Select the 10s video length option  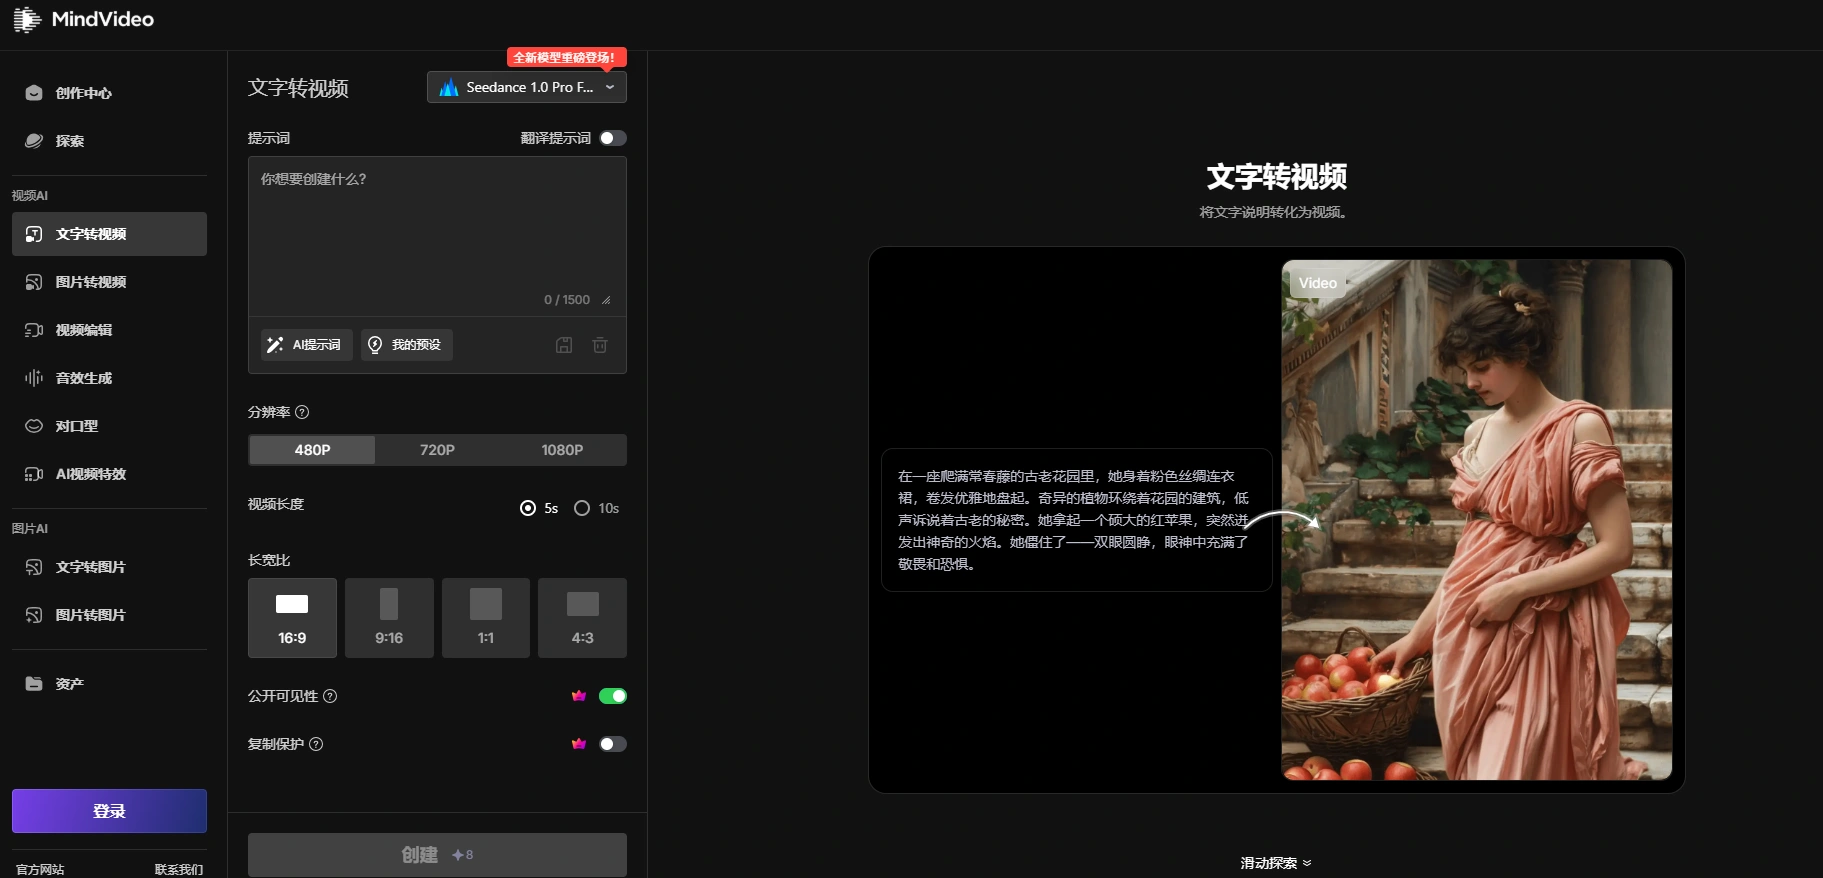pyautogui.click(x=582, y=508)
